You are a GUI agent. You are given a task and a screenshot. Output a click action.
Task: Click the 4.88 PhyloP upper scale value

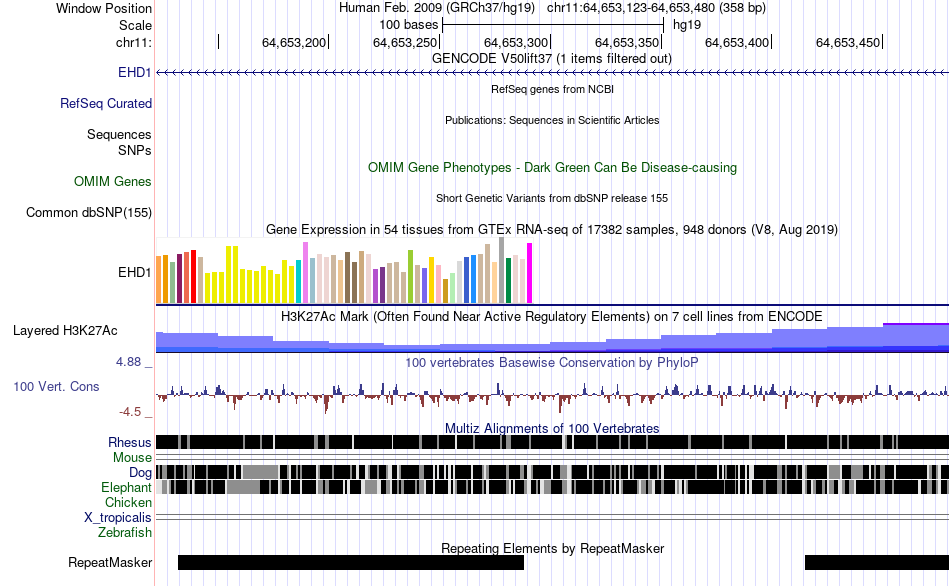128,362
